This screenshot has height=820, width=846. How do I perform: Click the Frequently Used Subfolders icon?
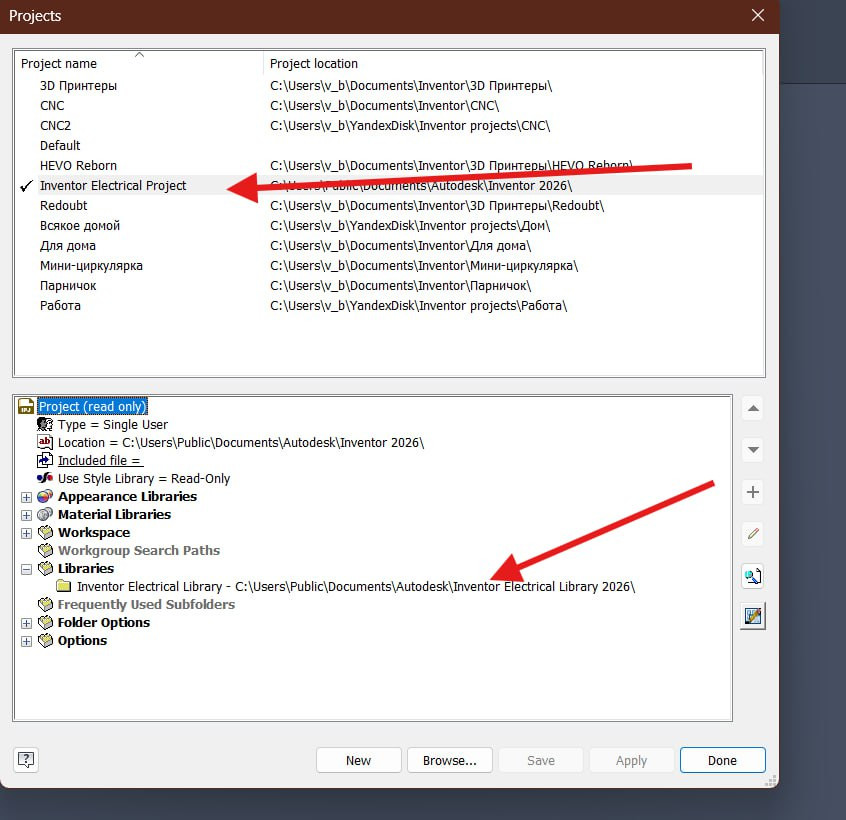[x=45, y=604]
